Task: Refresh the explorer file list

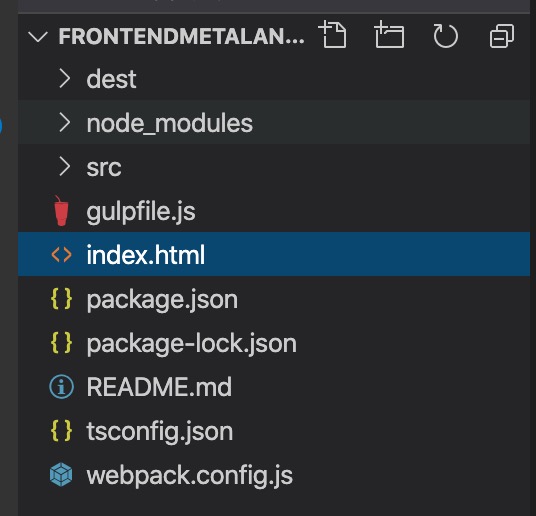Action: tap(445, 36)
